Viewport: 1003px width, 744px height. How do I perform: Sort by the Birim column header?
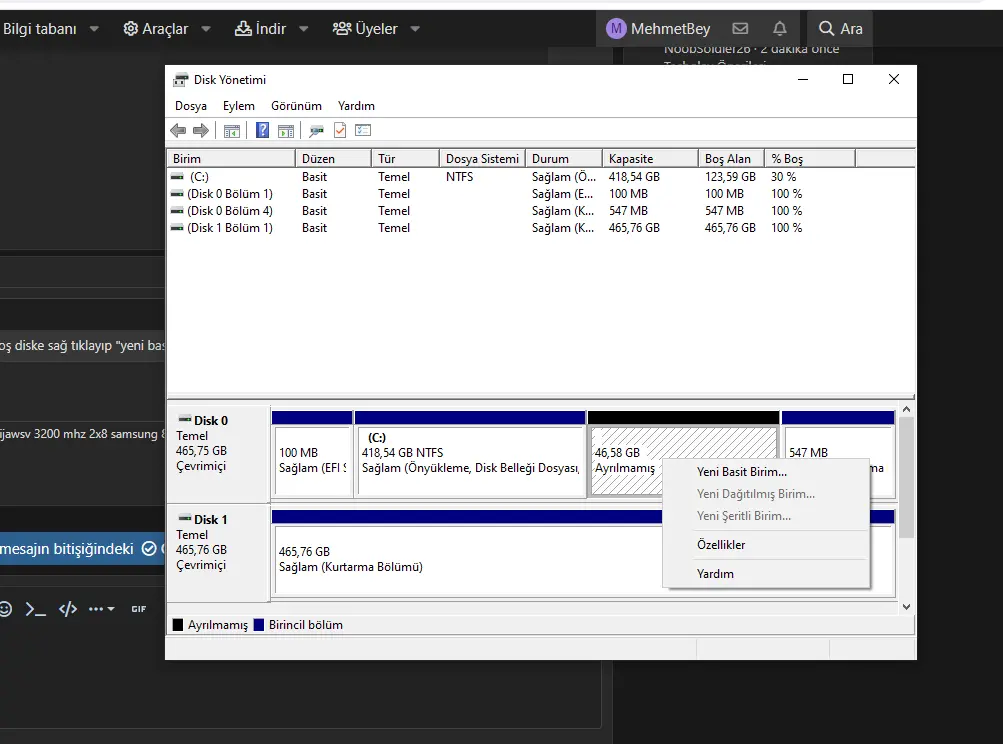pos(232,159)
